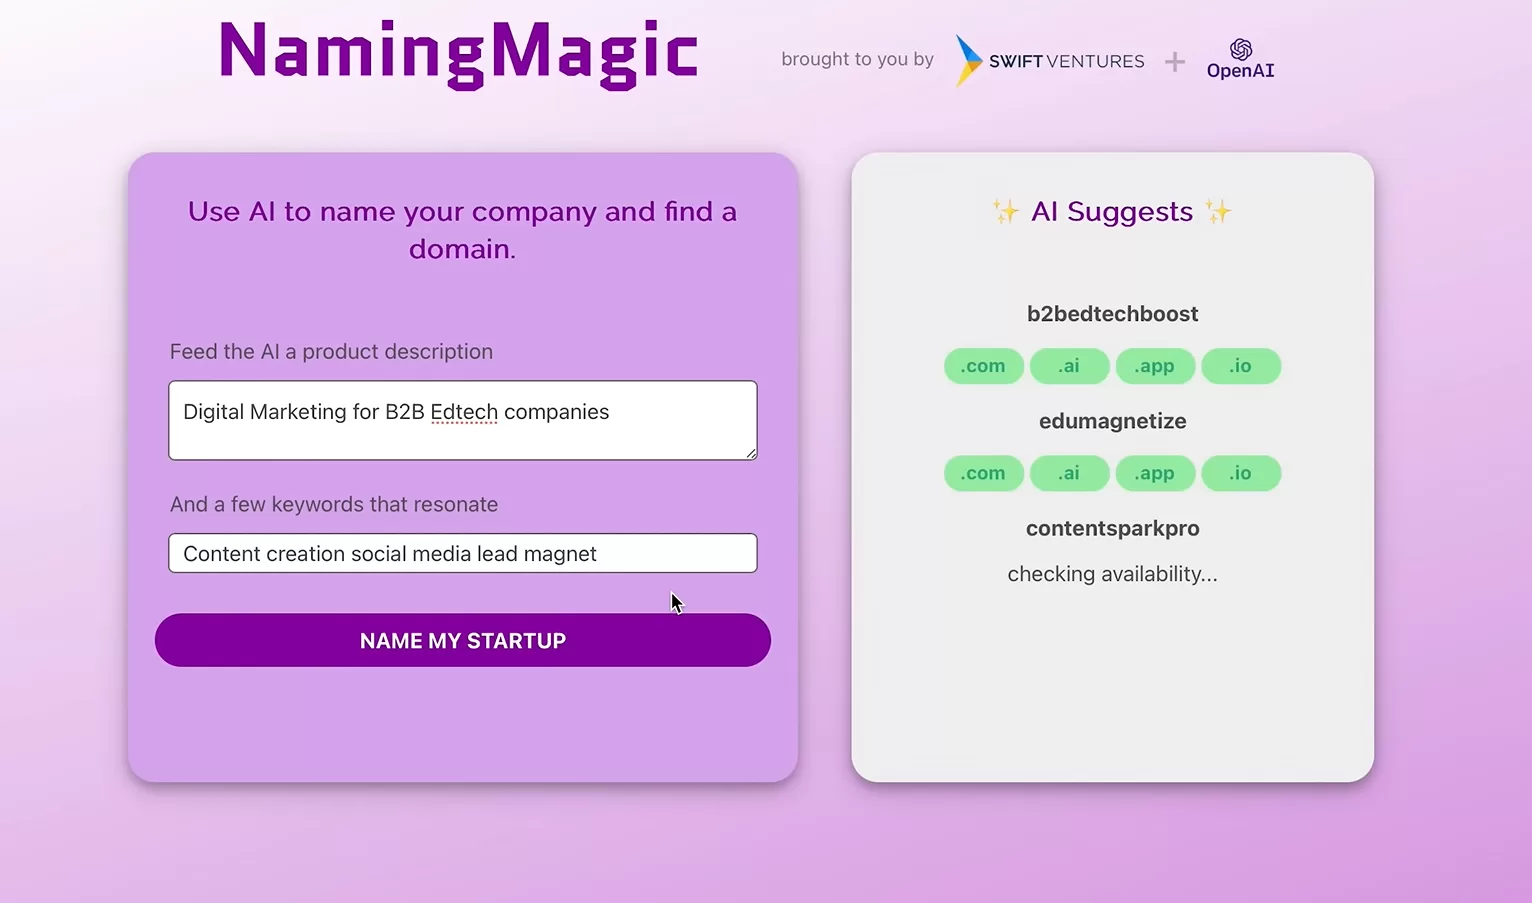Image resolution: width=1532 pixels, height=903 pixels.
Task: Select the contentsparkpro suggested name
Action: click(x=1112, y=528)
